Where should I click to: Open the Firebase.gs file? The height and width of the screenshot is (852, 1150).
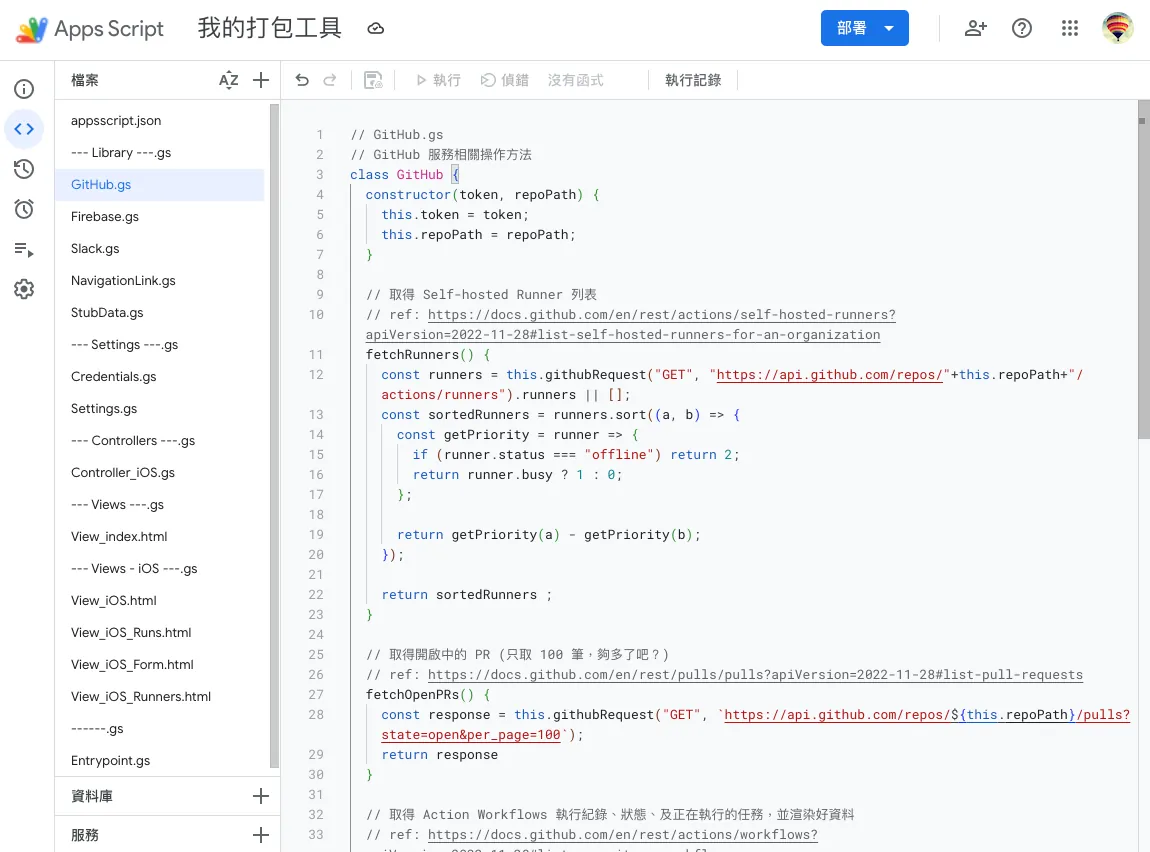coord(105,216)
